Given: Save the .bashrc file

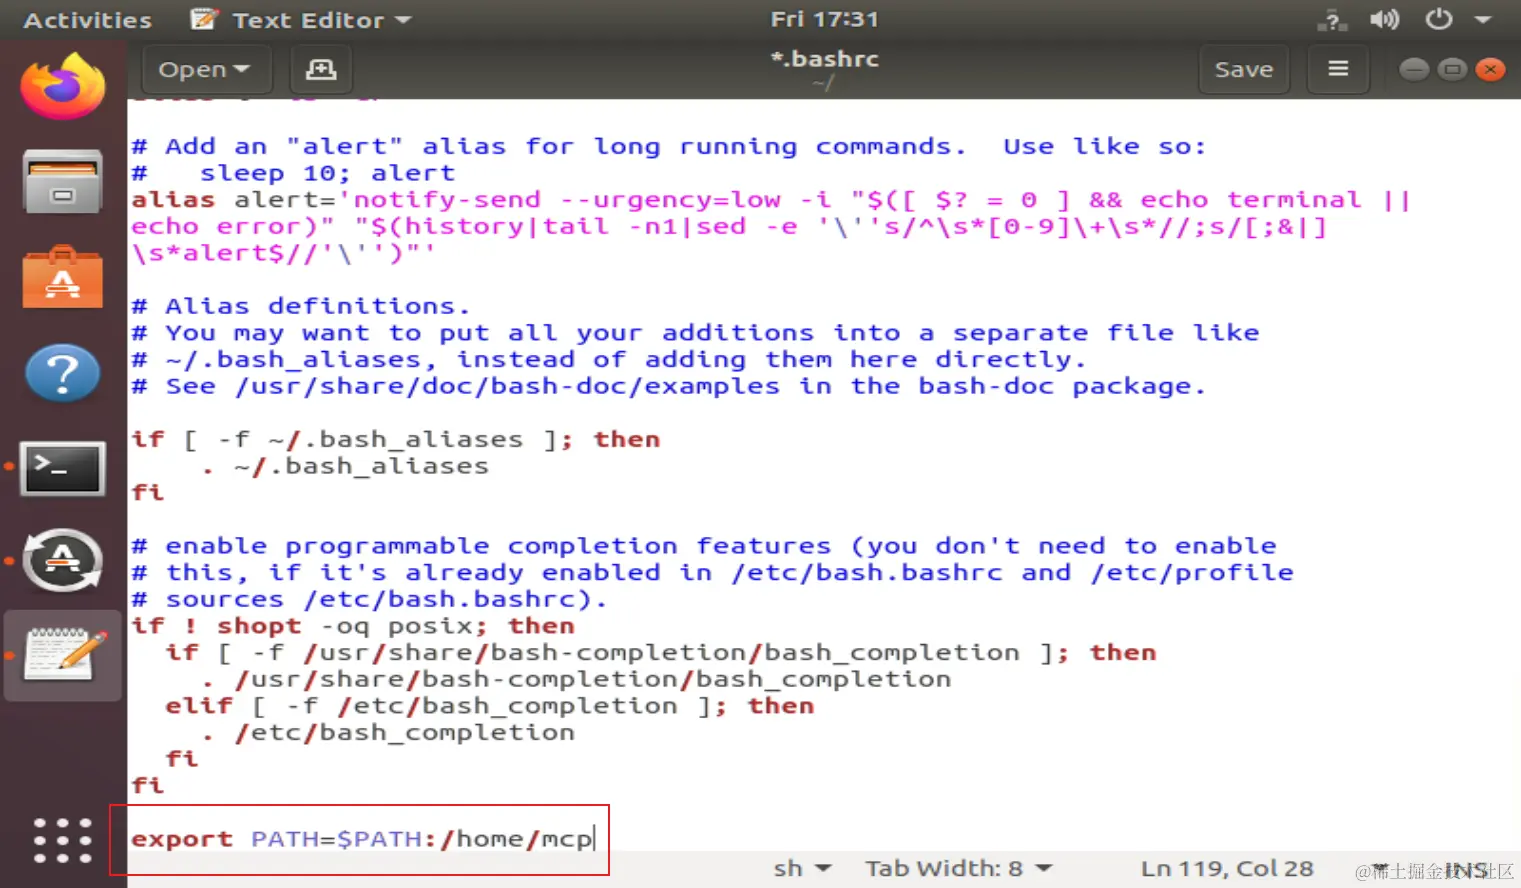Looking at the screenshot, I should (x=1243, y=69).
